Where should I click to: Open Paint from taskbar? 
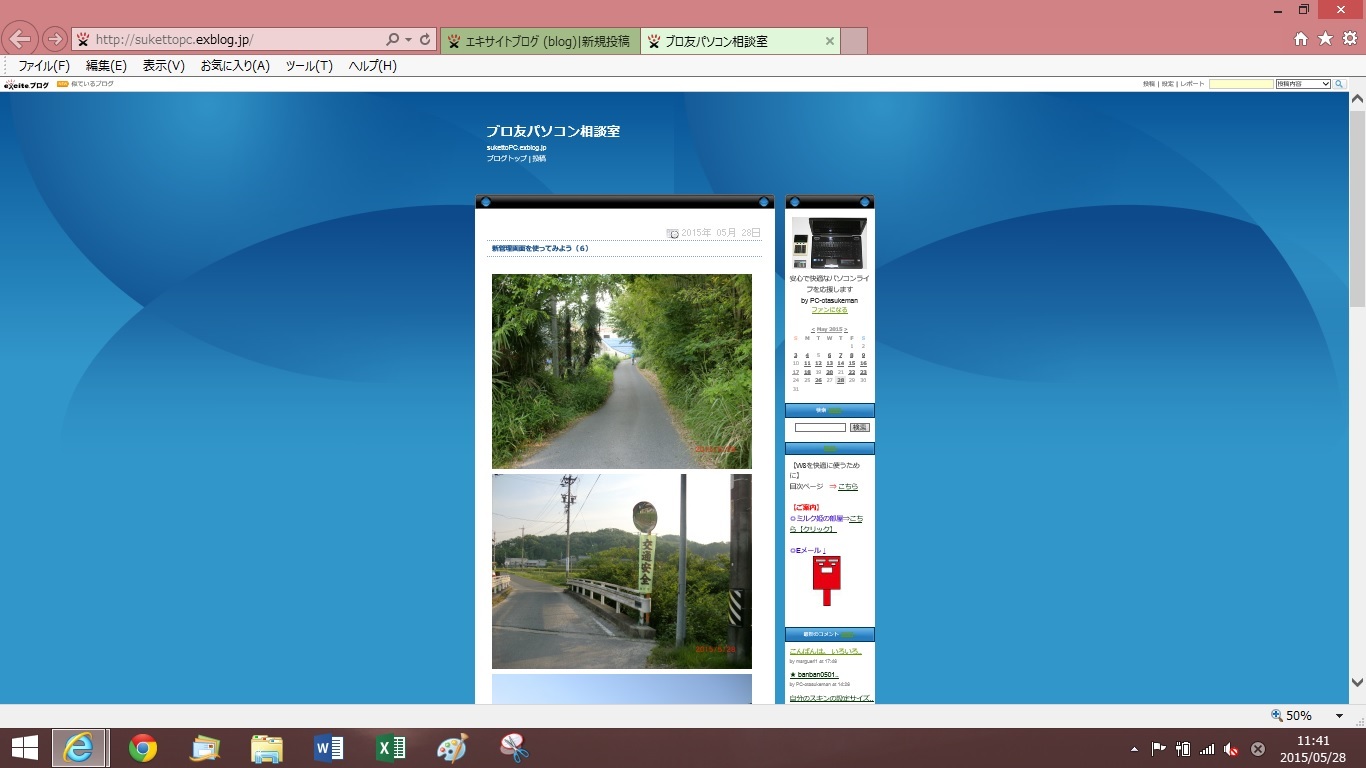click(x=452, y=748)
